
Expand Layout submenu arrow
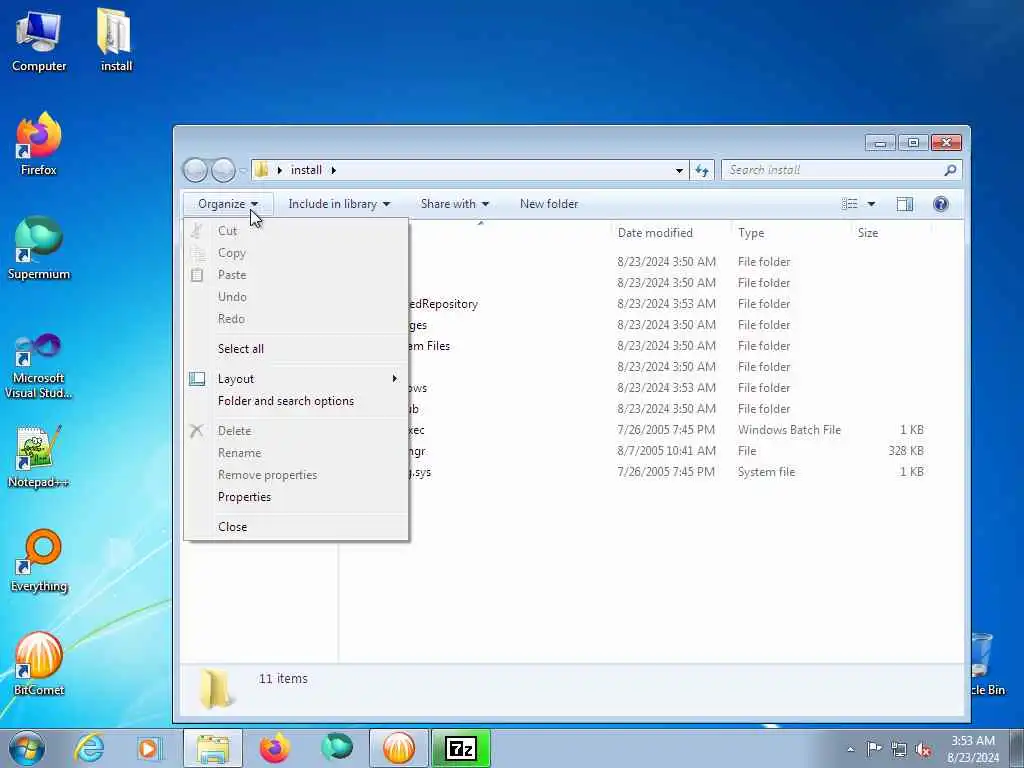coord(394,379)
